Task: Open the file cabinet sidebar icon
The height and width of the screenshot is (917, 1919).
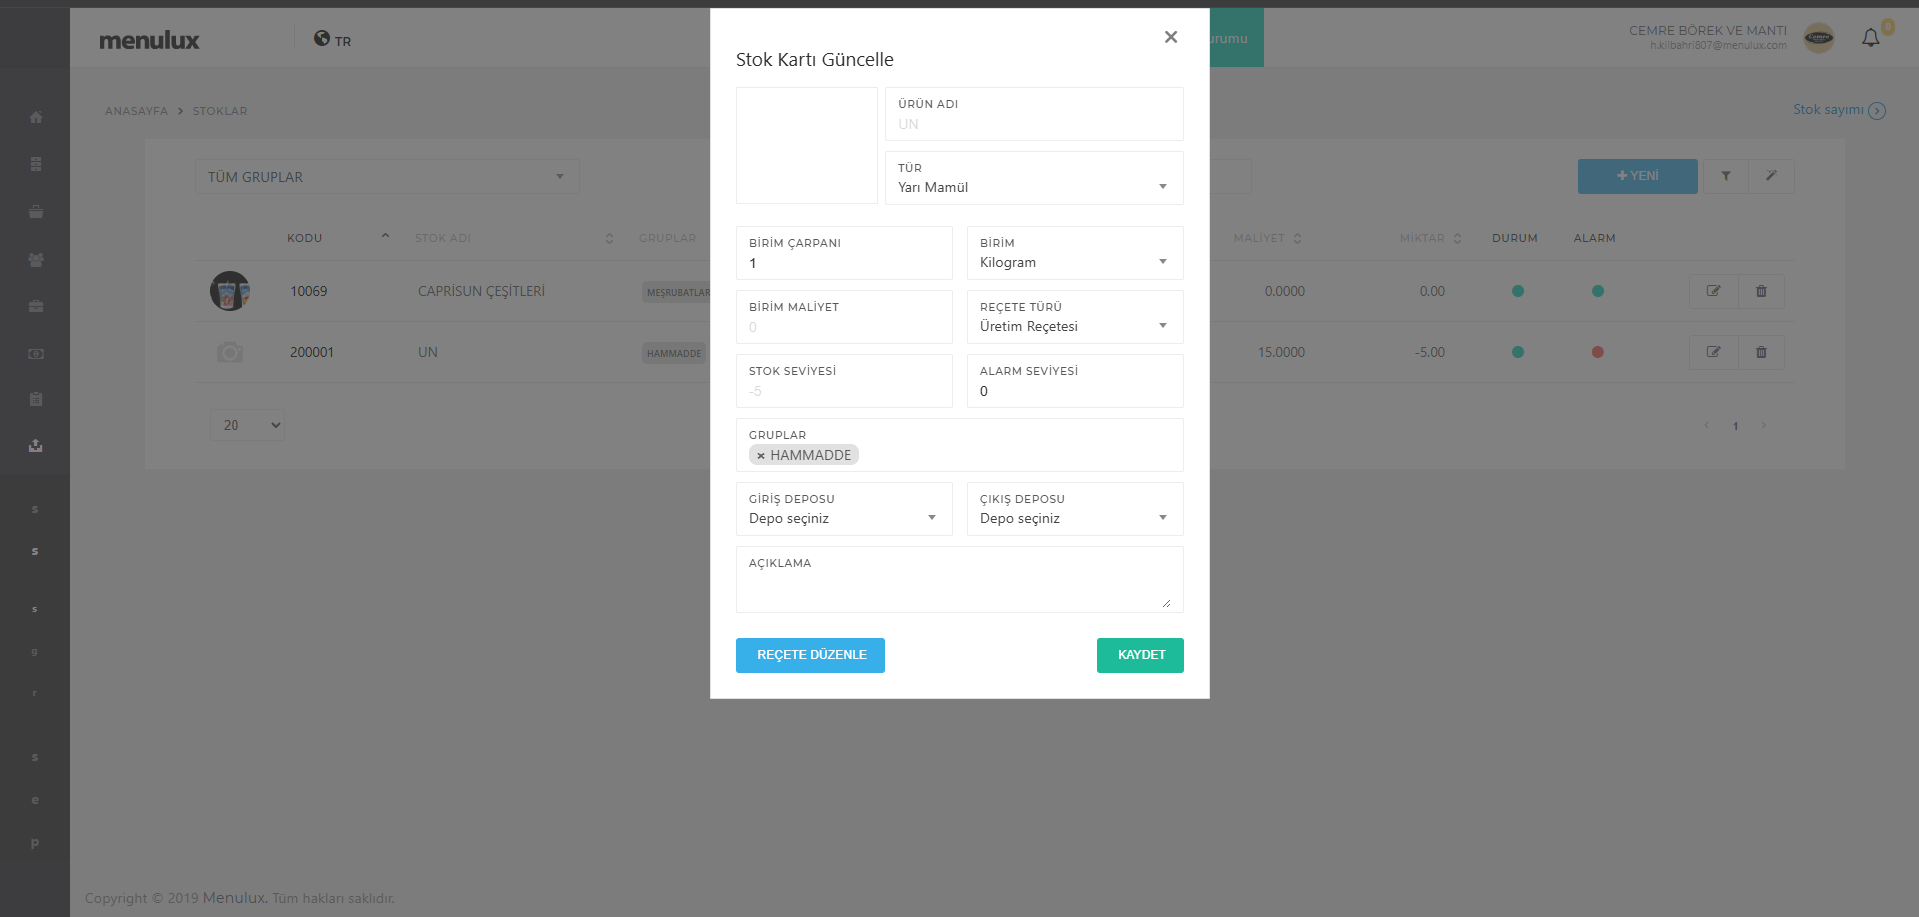Action: (36, 164)
